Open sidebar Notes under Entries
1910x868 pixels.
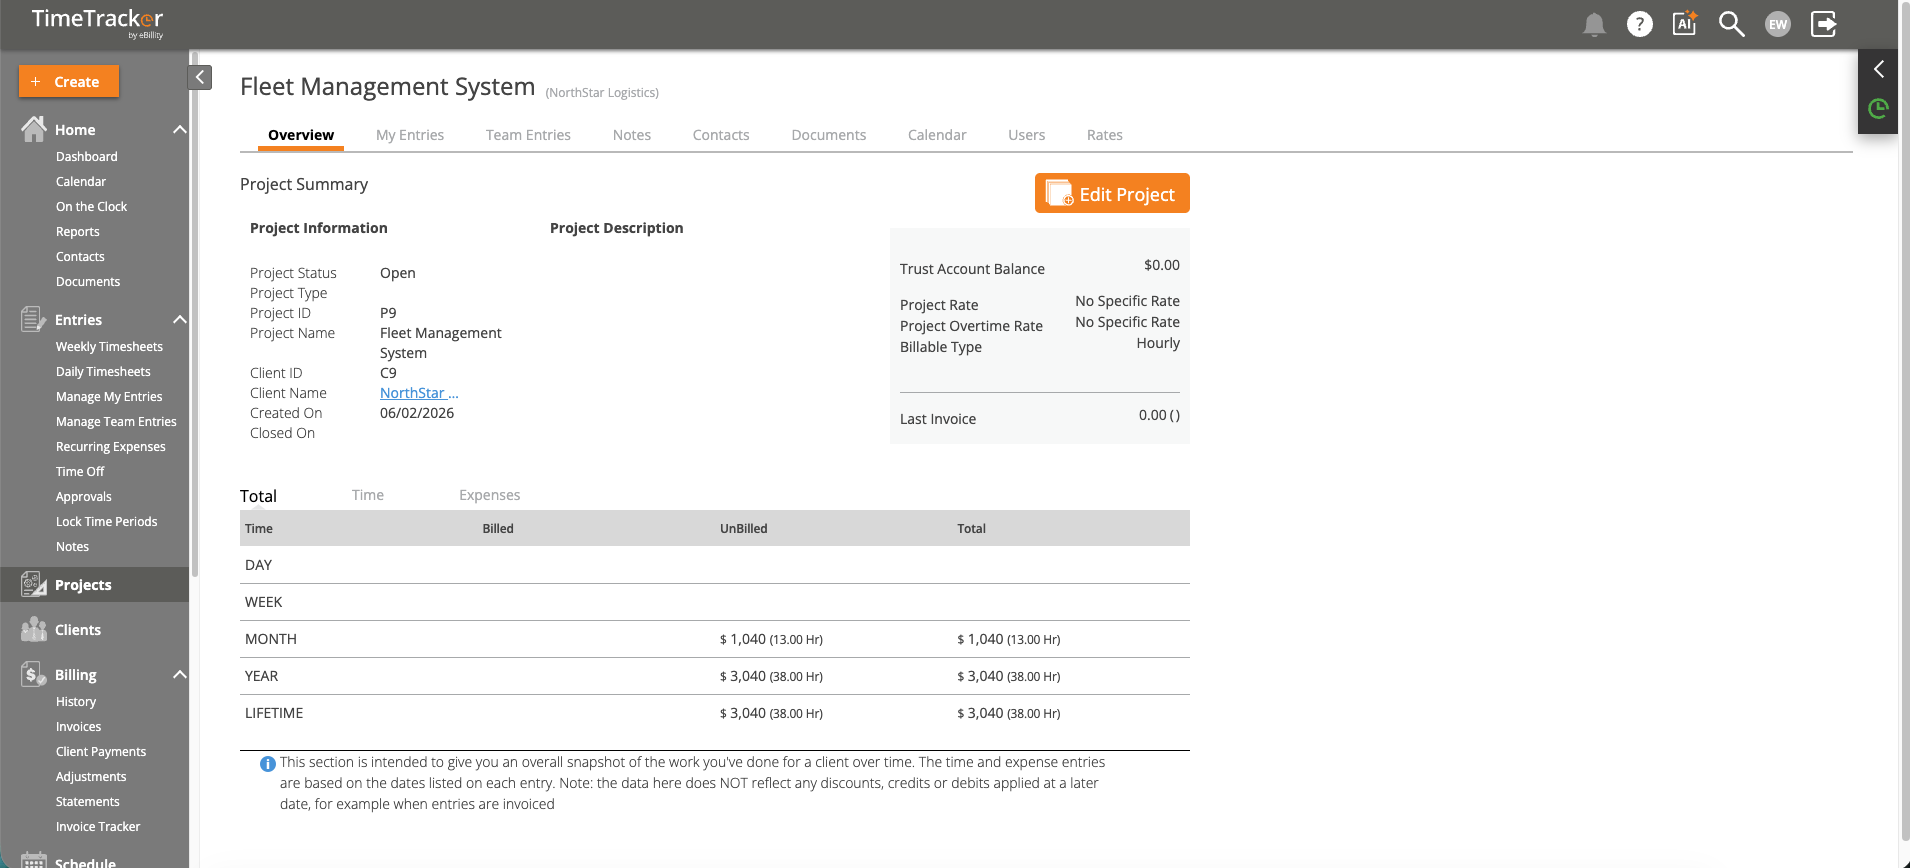tap(72, 547)
